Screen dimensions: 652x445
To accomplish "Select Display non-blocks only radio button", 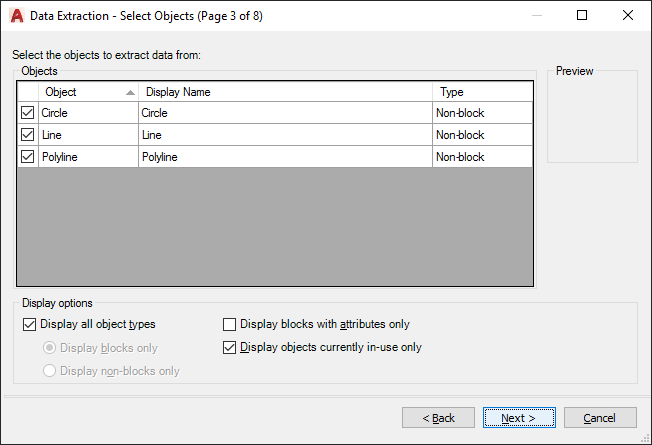I will tap(49, 371).
